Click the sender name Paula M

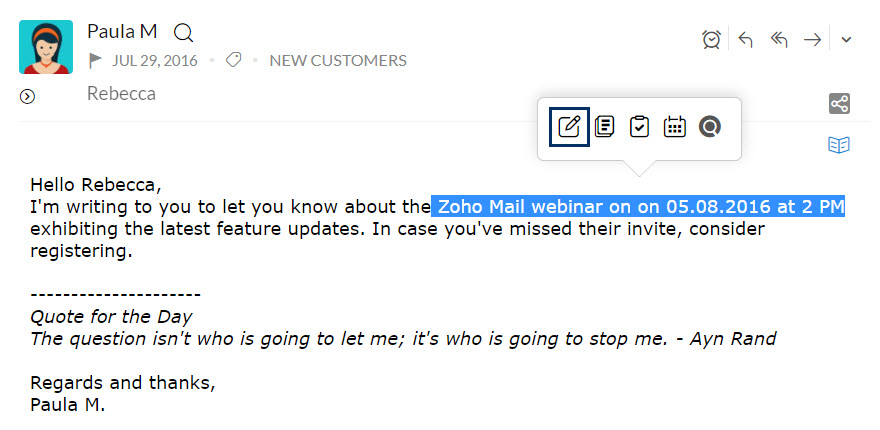[122, 31]
